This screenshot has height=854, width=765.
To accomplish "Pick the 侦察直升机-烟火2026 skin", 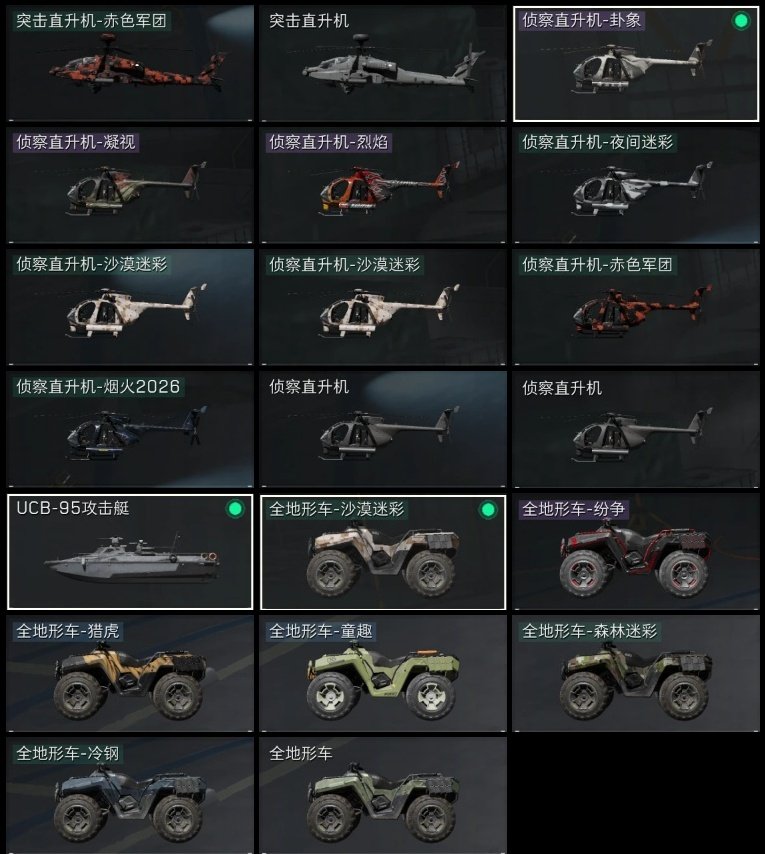I will [130, 430].
